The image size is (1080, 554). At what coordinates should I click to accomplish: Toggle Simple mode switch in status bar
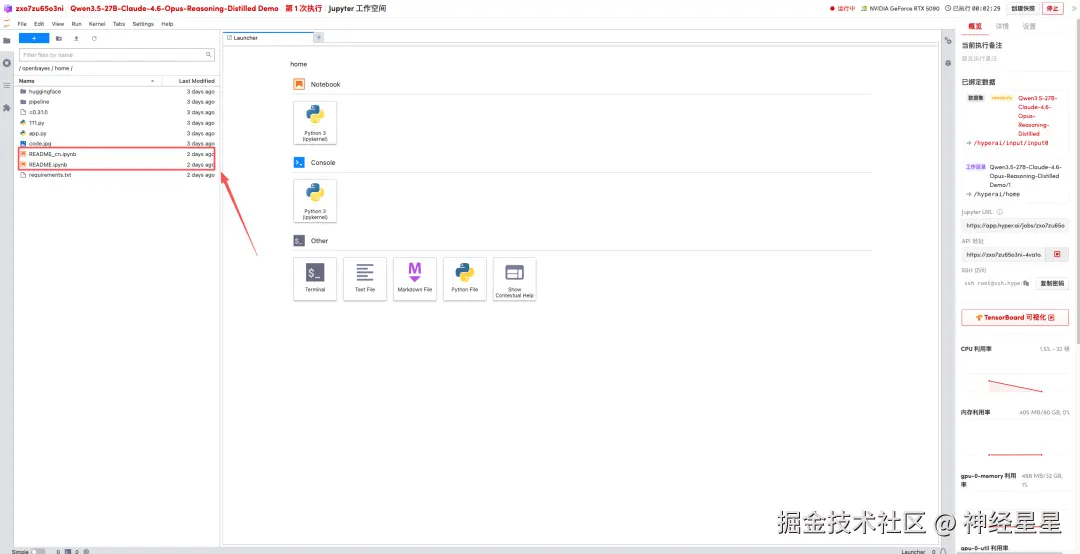pyautogui.click(x=39, y=551)
